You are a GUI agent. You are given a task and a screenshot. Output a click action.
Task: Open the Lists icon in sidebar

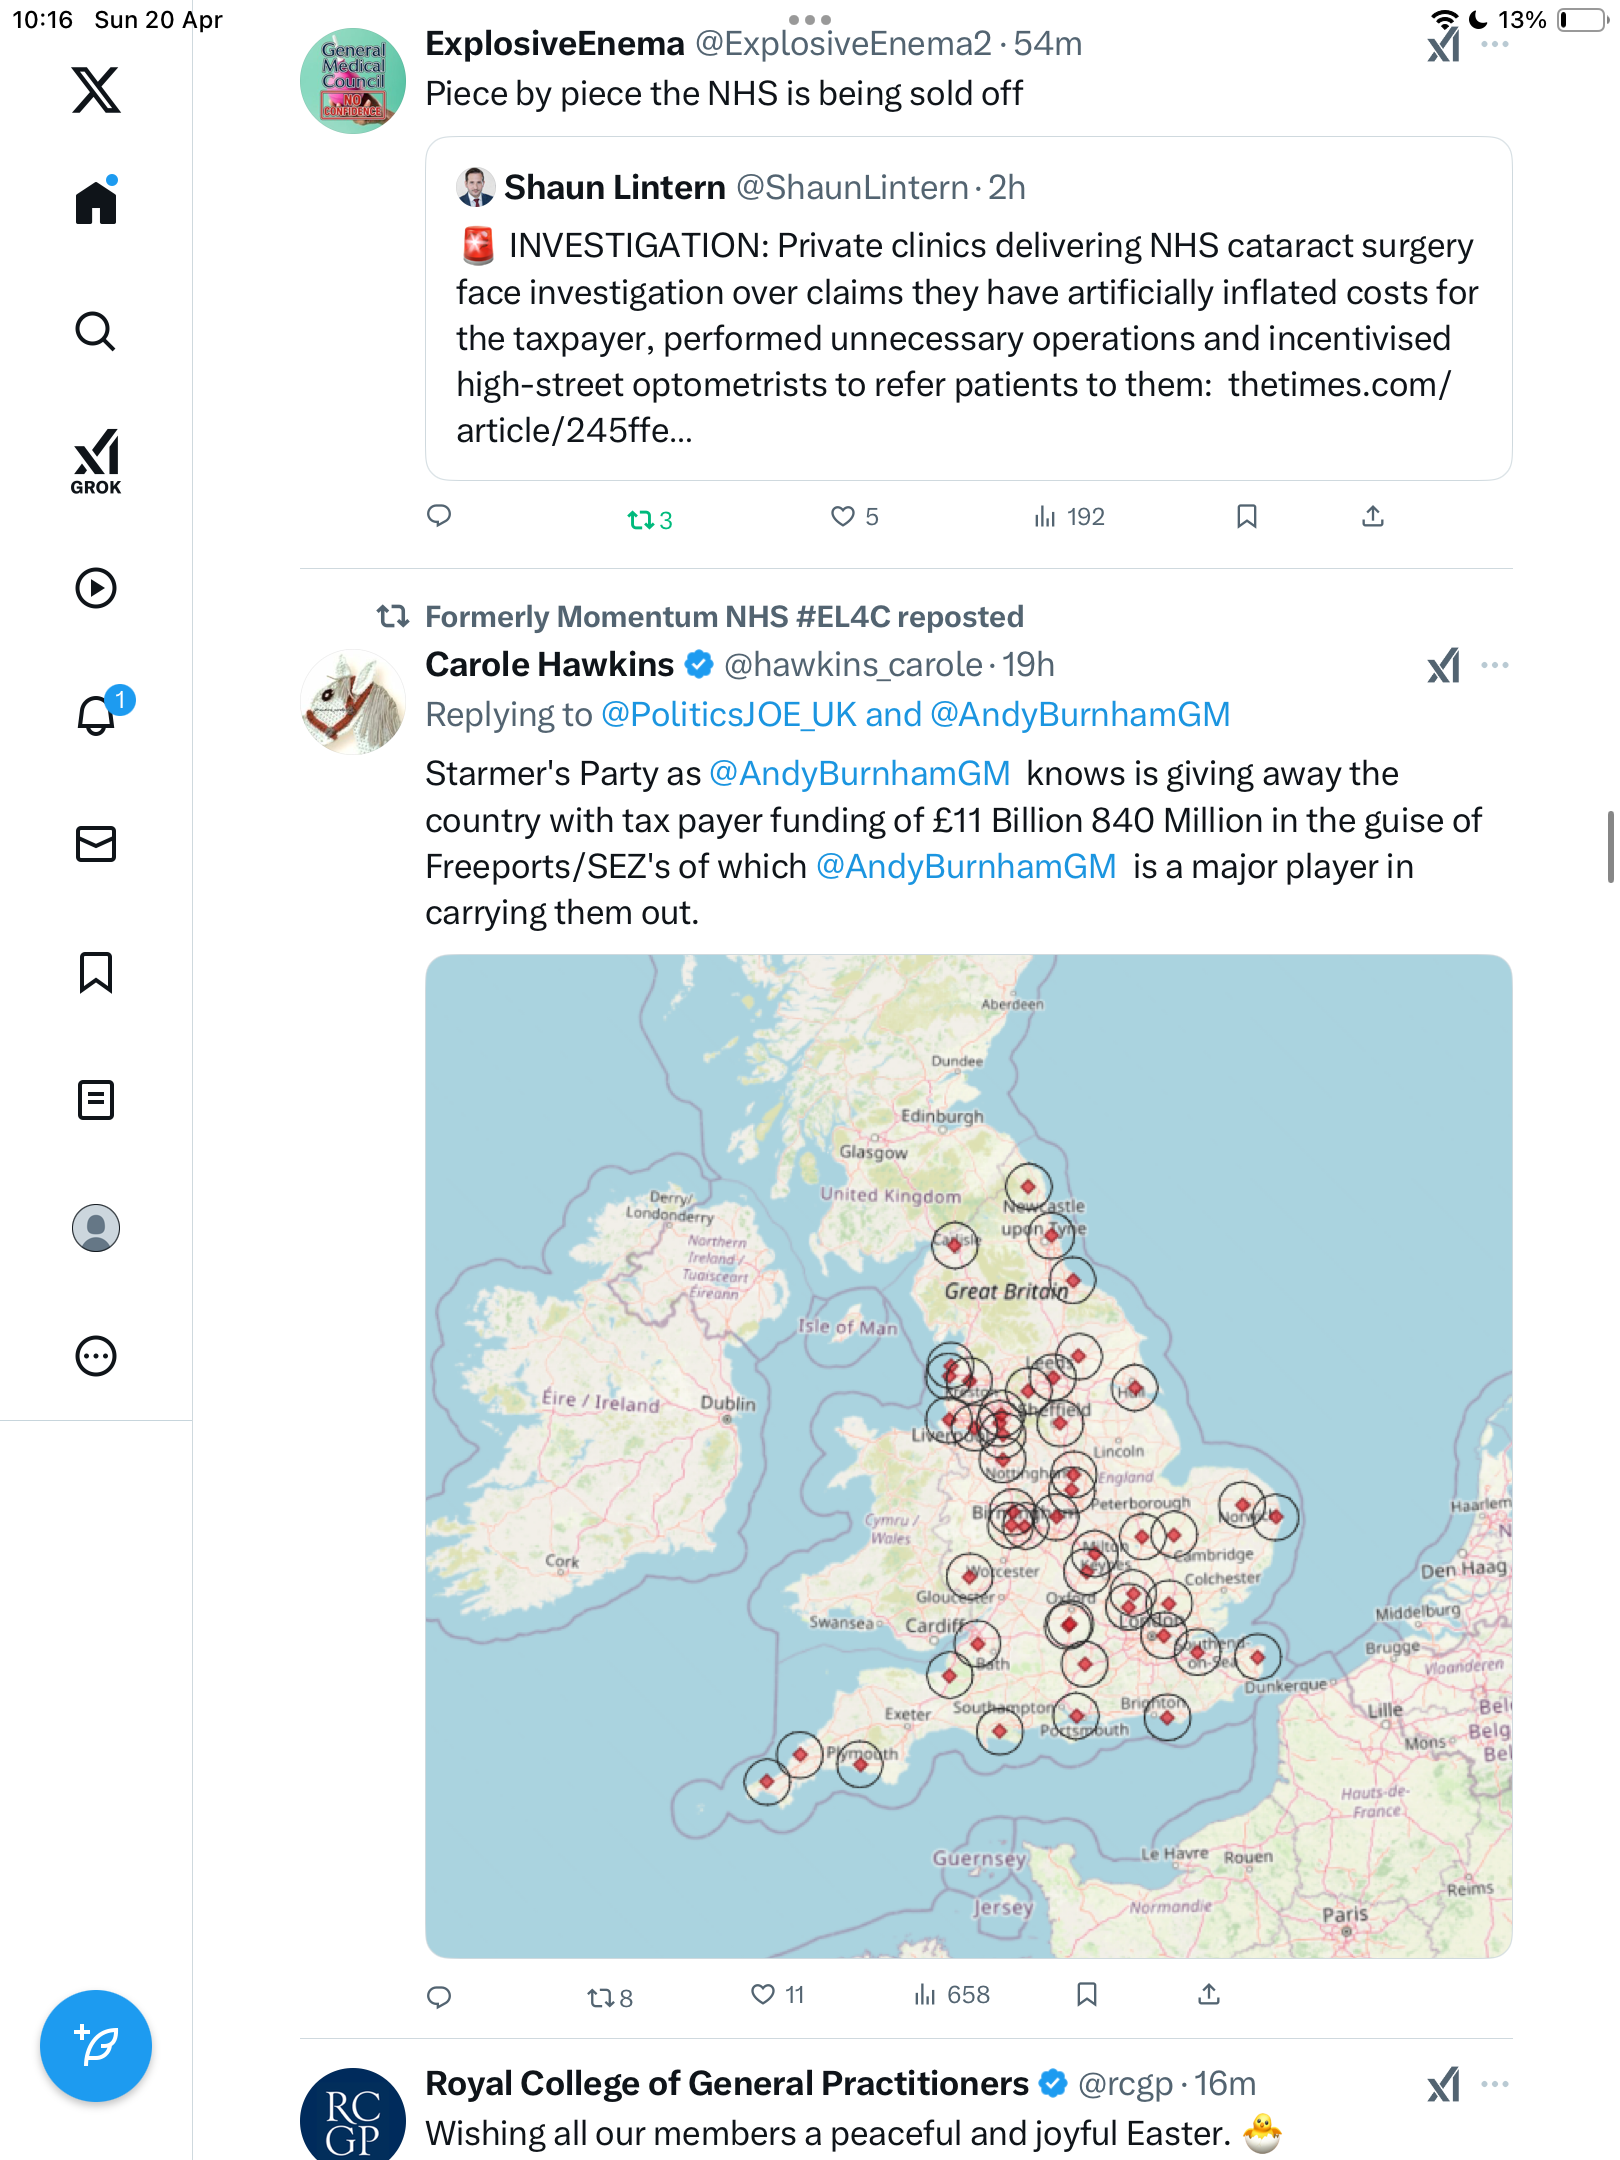pyautogui.click(x=96, y=1100)
